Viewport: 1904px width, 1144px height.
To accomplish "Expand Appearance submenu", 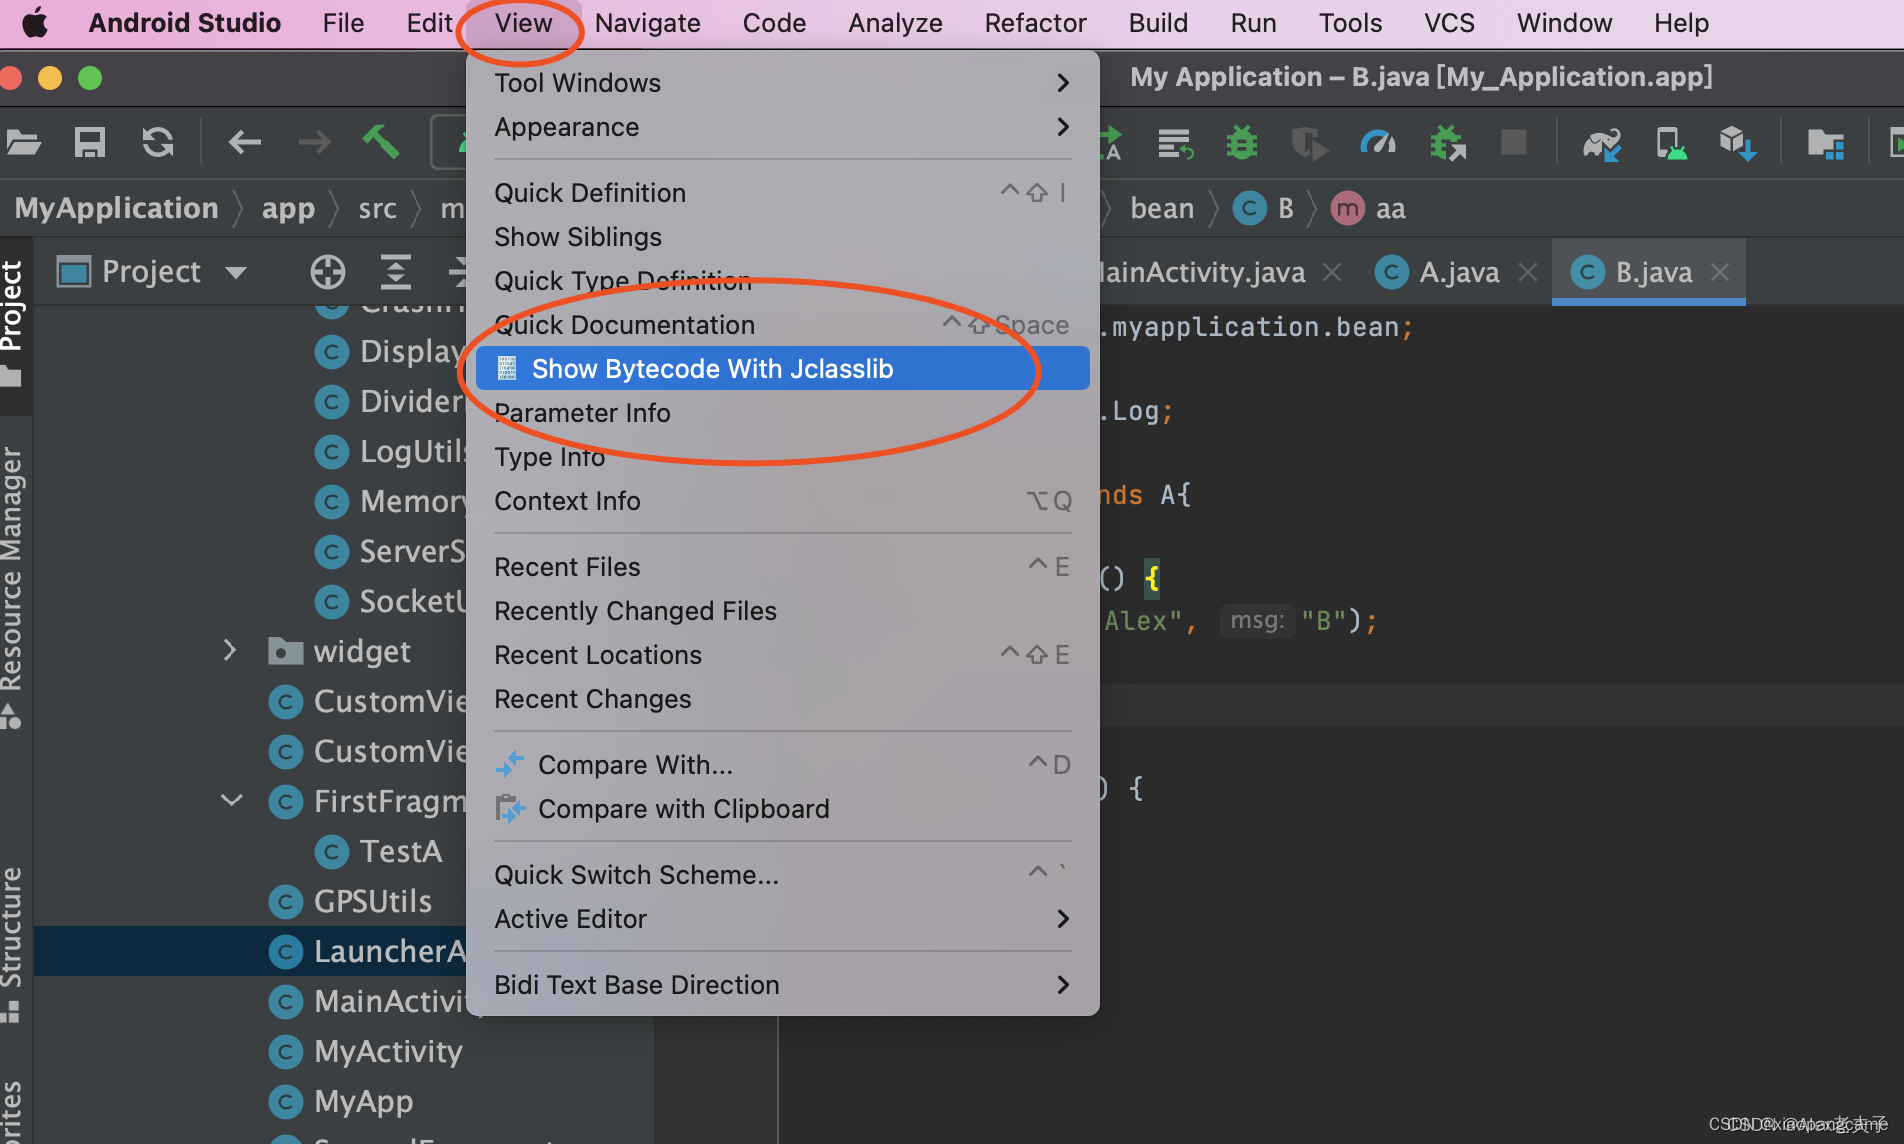I will (x=782, y=127).
